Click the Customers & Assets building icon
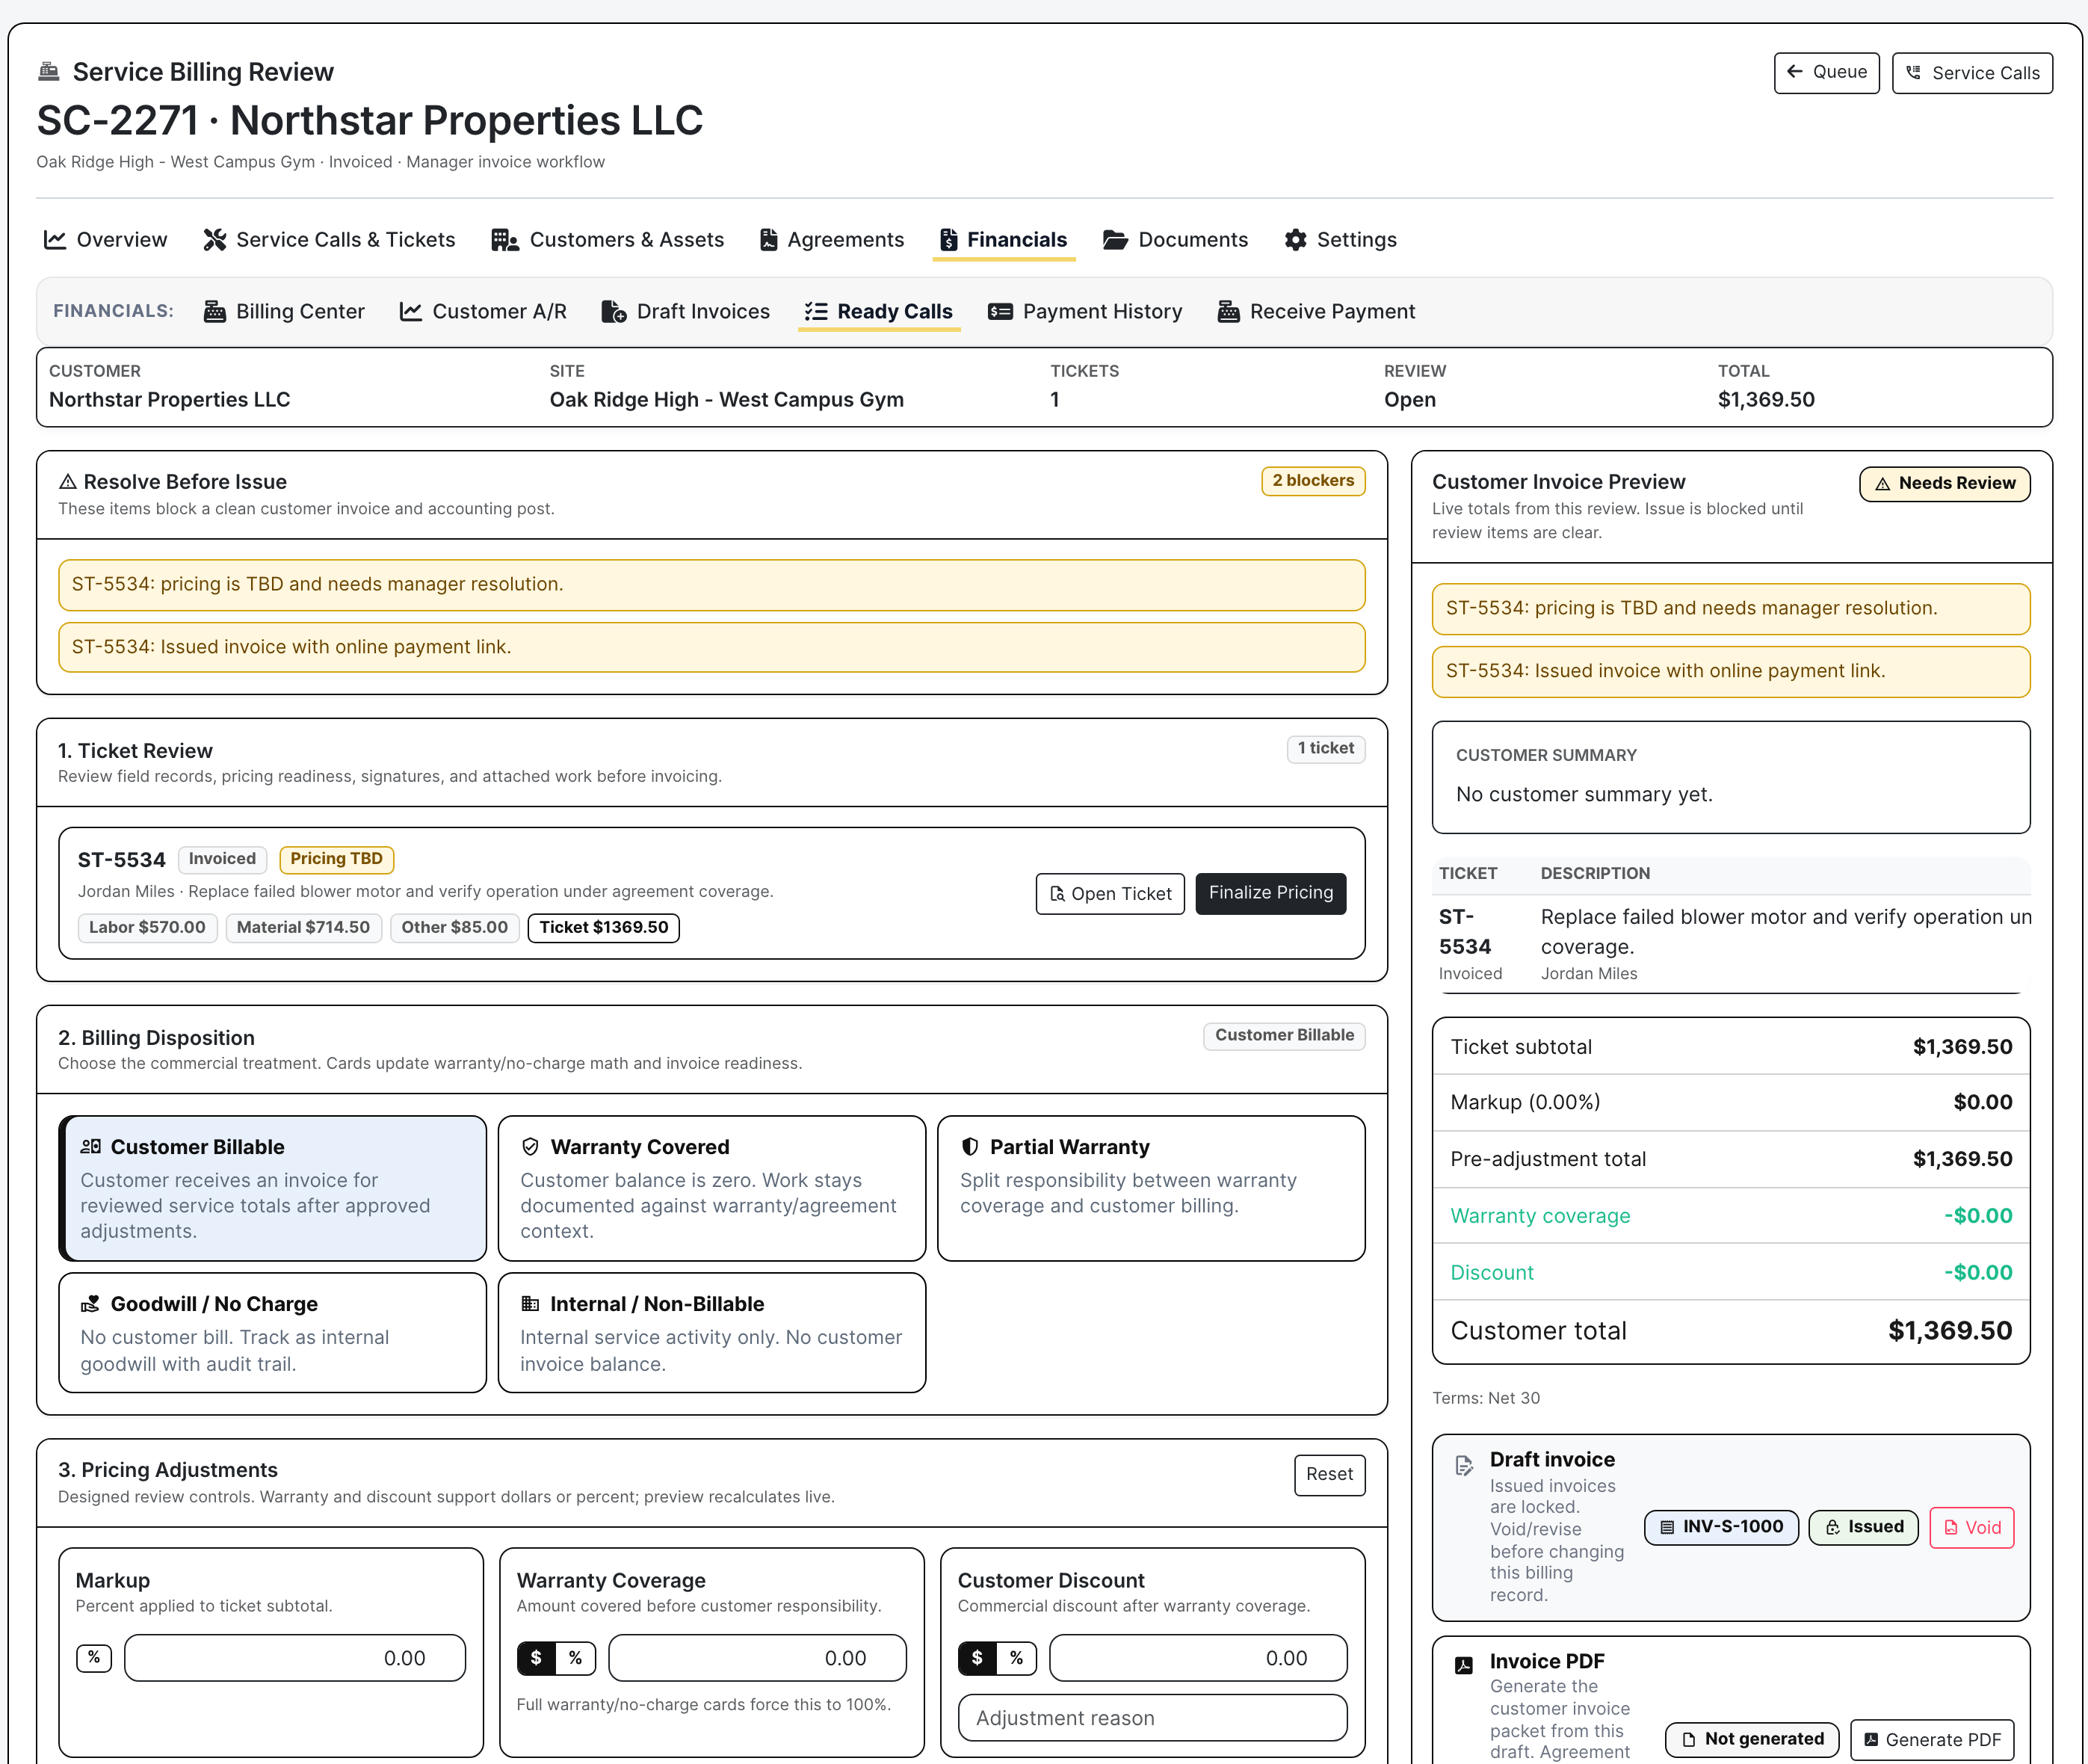This screenshot has width=2088, height=1764. pos(505,240)
